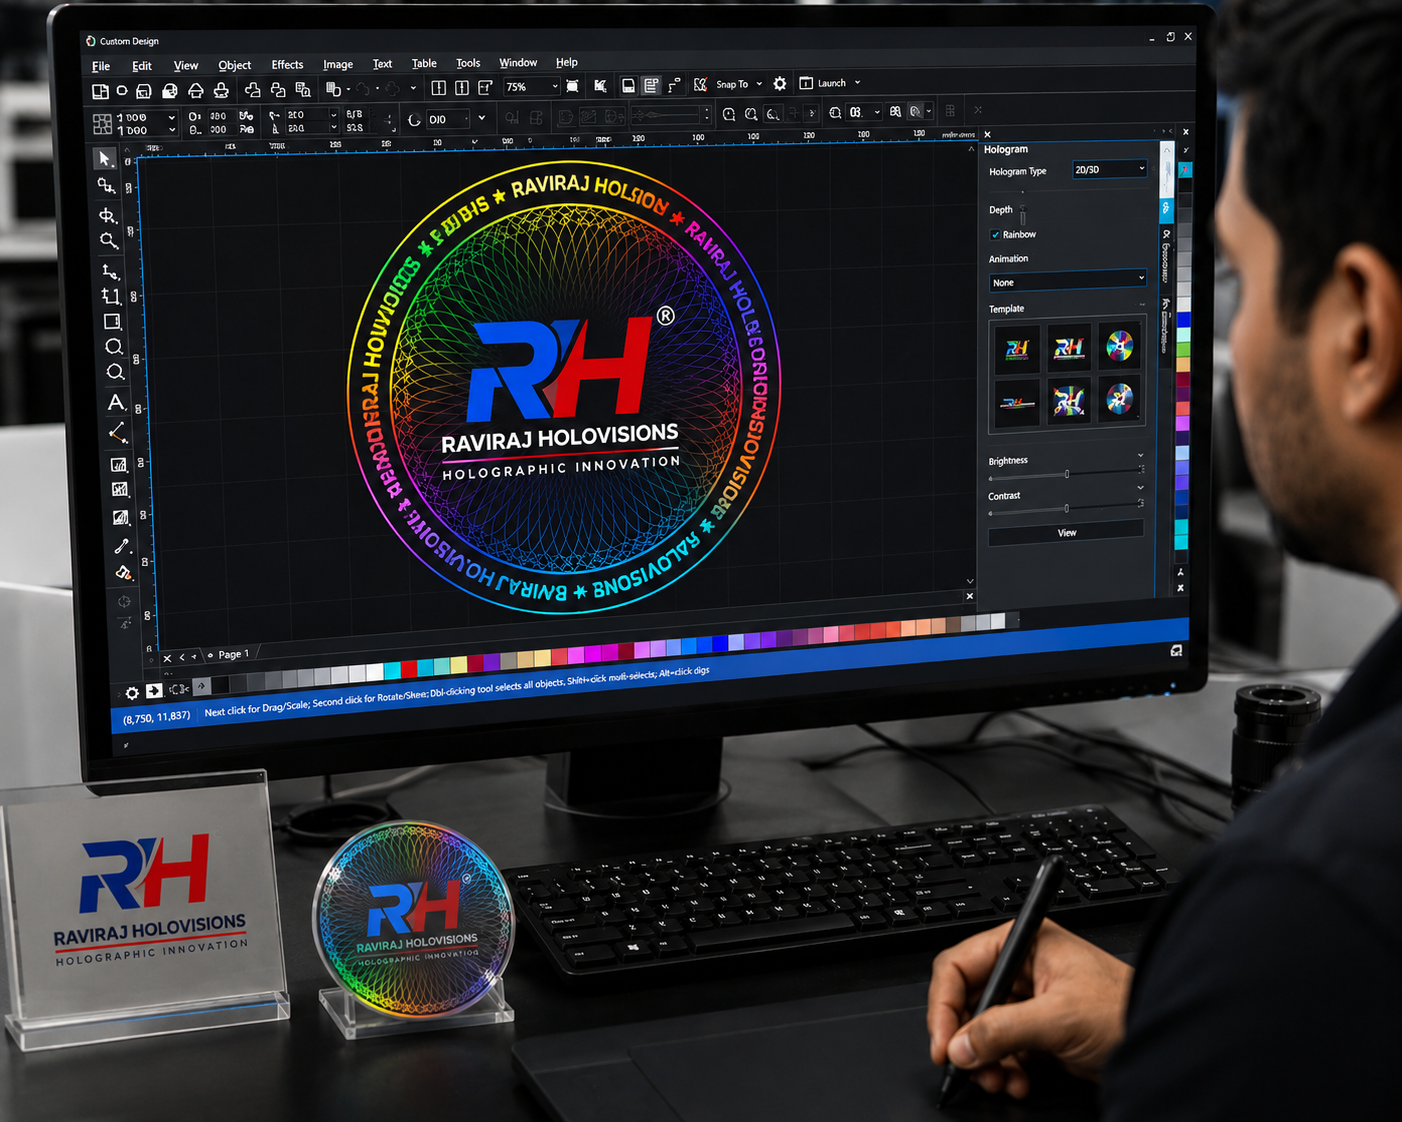Choose the Crop tool in the toolbox

point(111,296)
